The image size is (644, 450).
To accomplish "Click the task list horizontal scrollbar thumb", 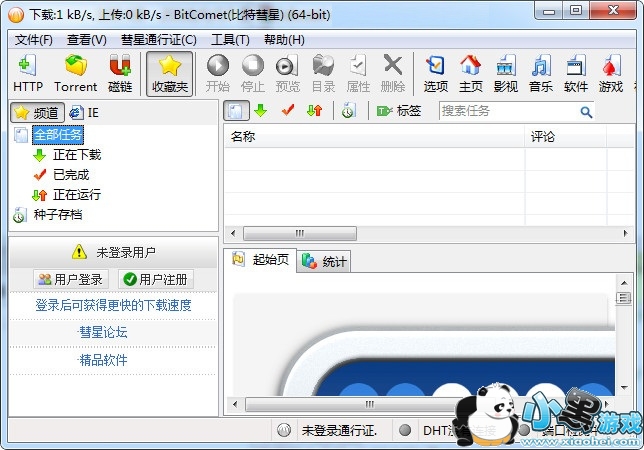I will (300, 234).
